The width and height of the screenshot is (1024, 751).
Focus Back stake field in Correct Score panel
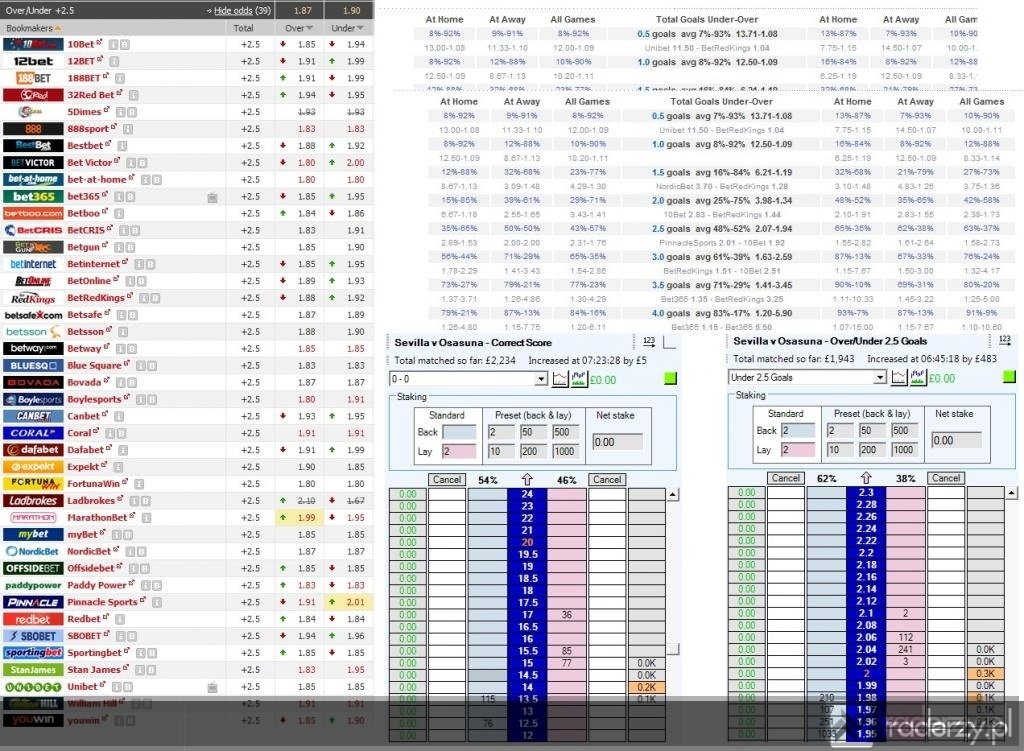[x=459, y=432]
